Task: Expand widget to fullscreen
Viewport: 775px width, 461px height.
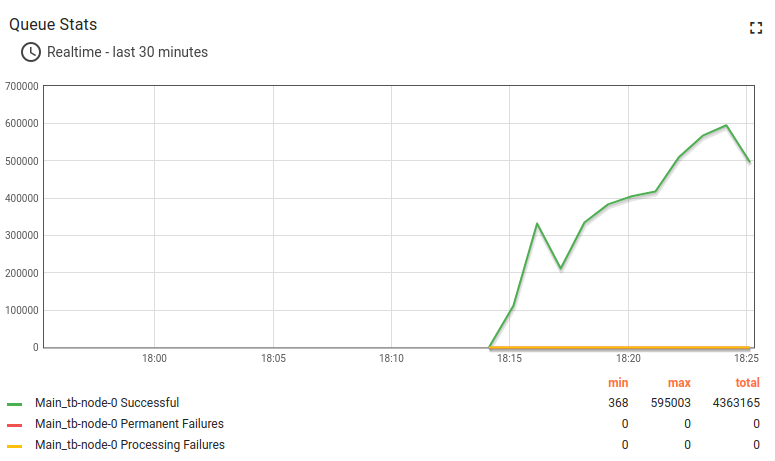Action: (x=756, y=28)
